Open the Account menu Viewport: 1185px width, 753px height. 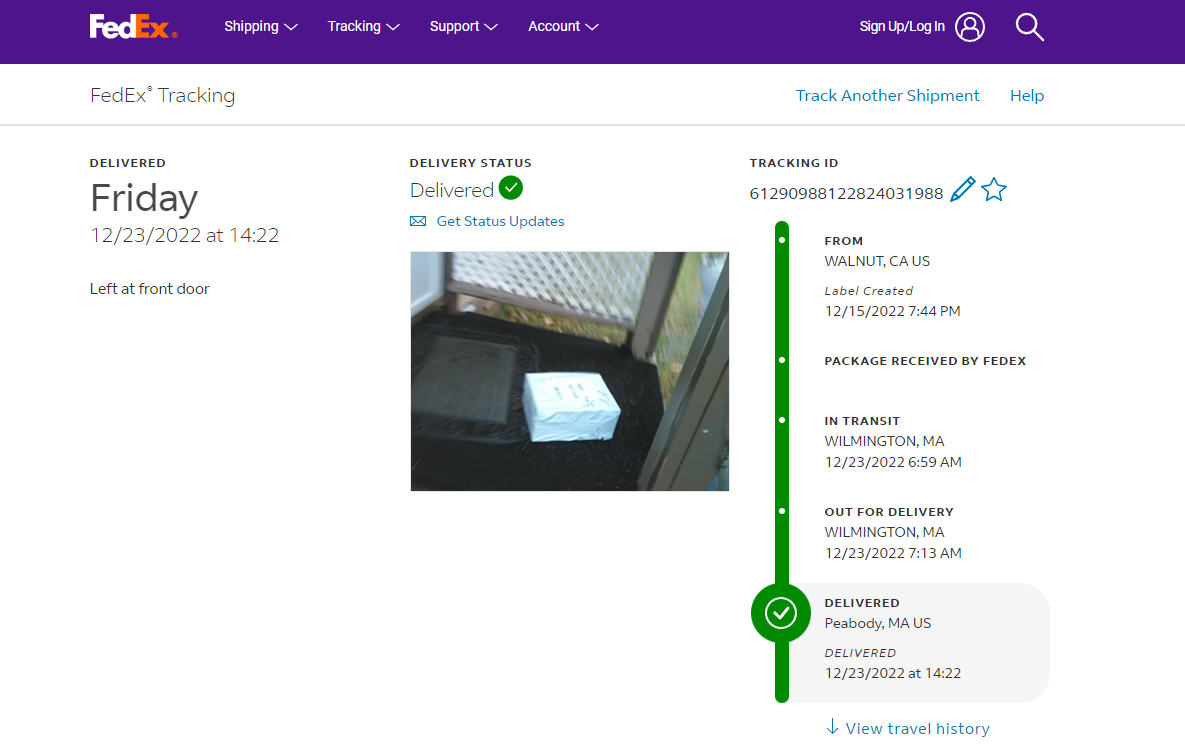pyautogui.click(x=563, y=27)
